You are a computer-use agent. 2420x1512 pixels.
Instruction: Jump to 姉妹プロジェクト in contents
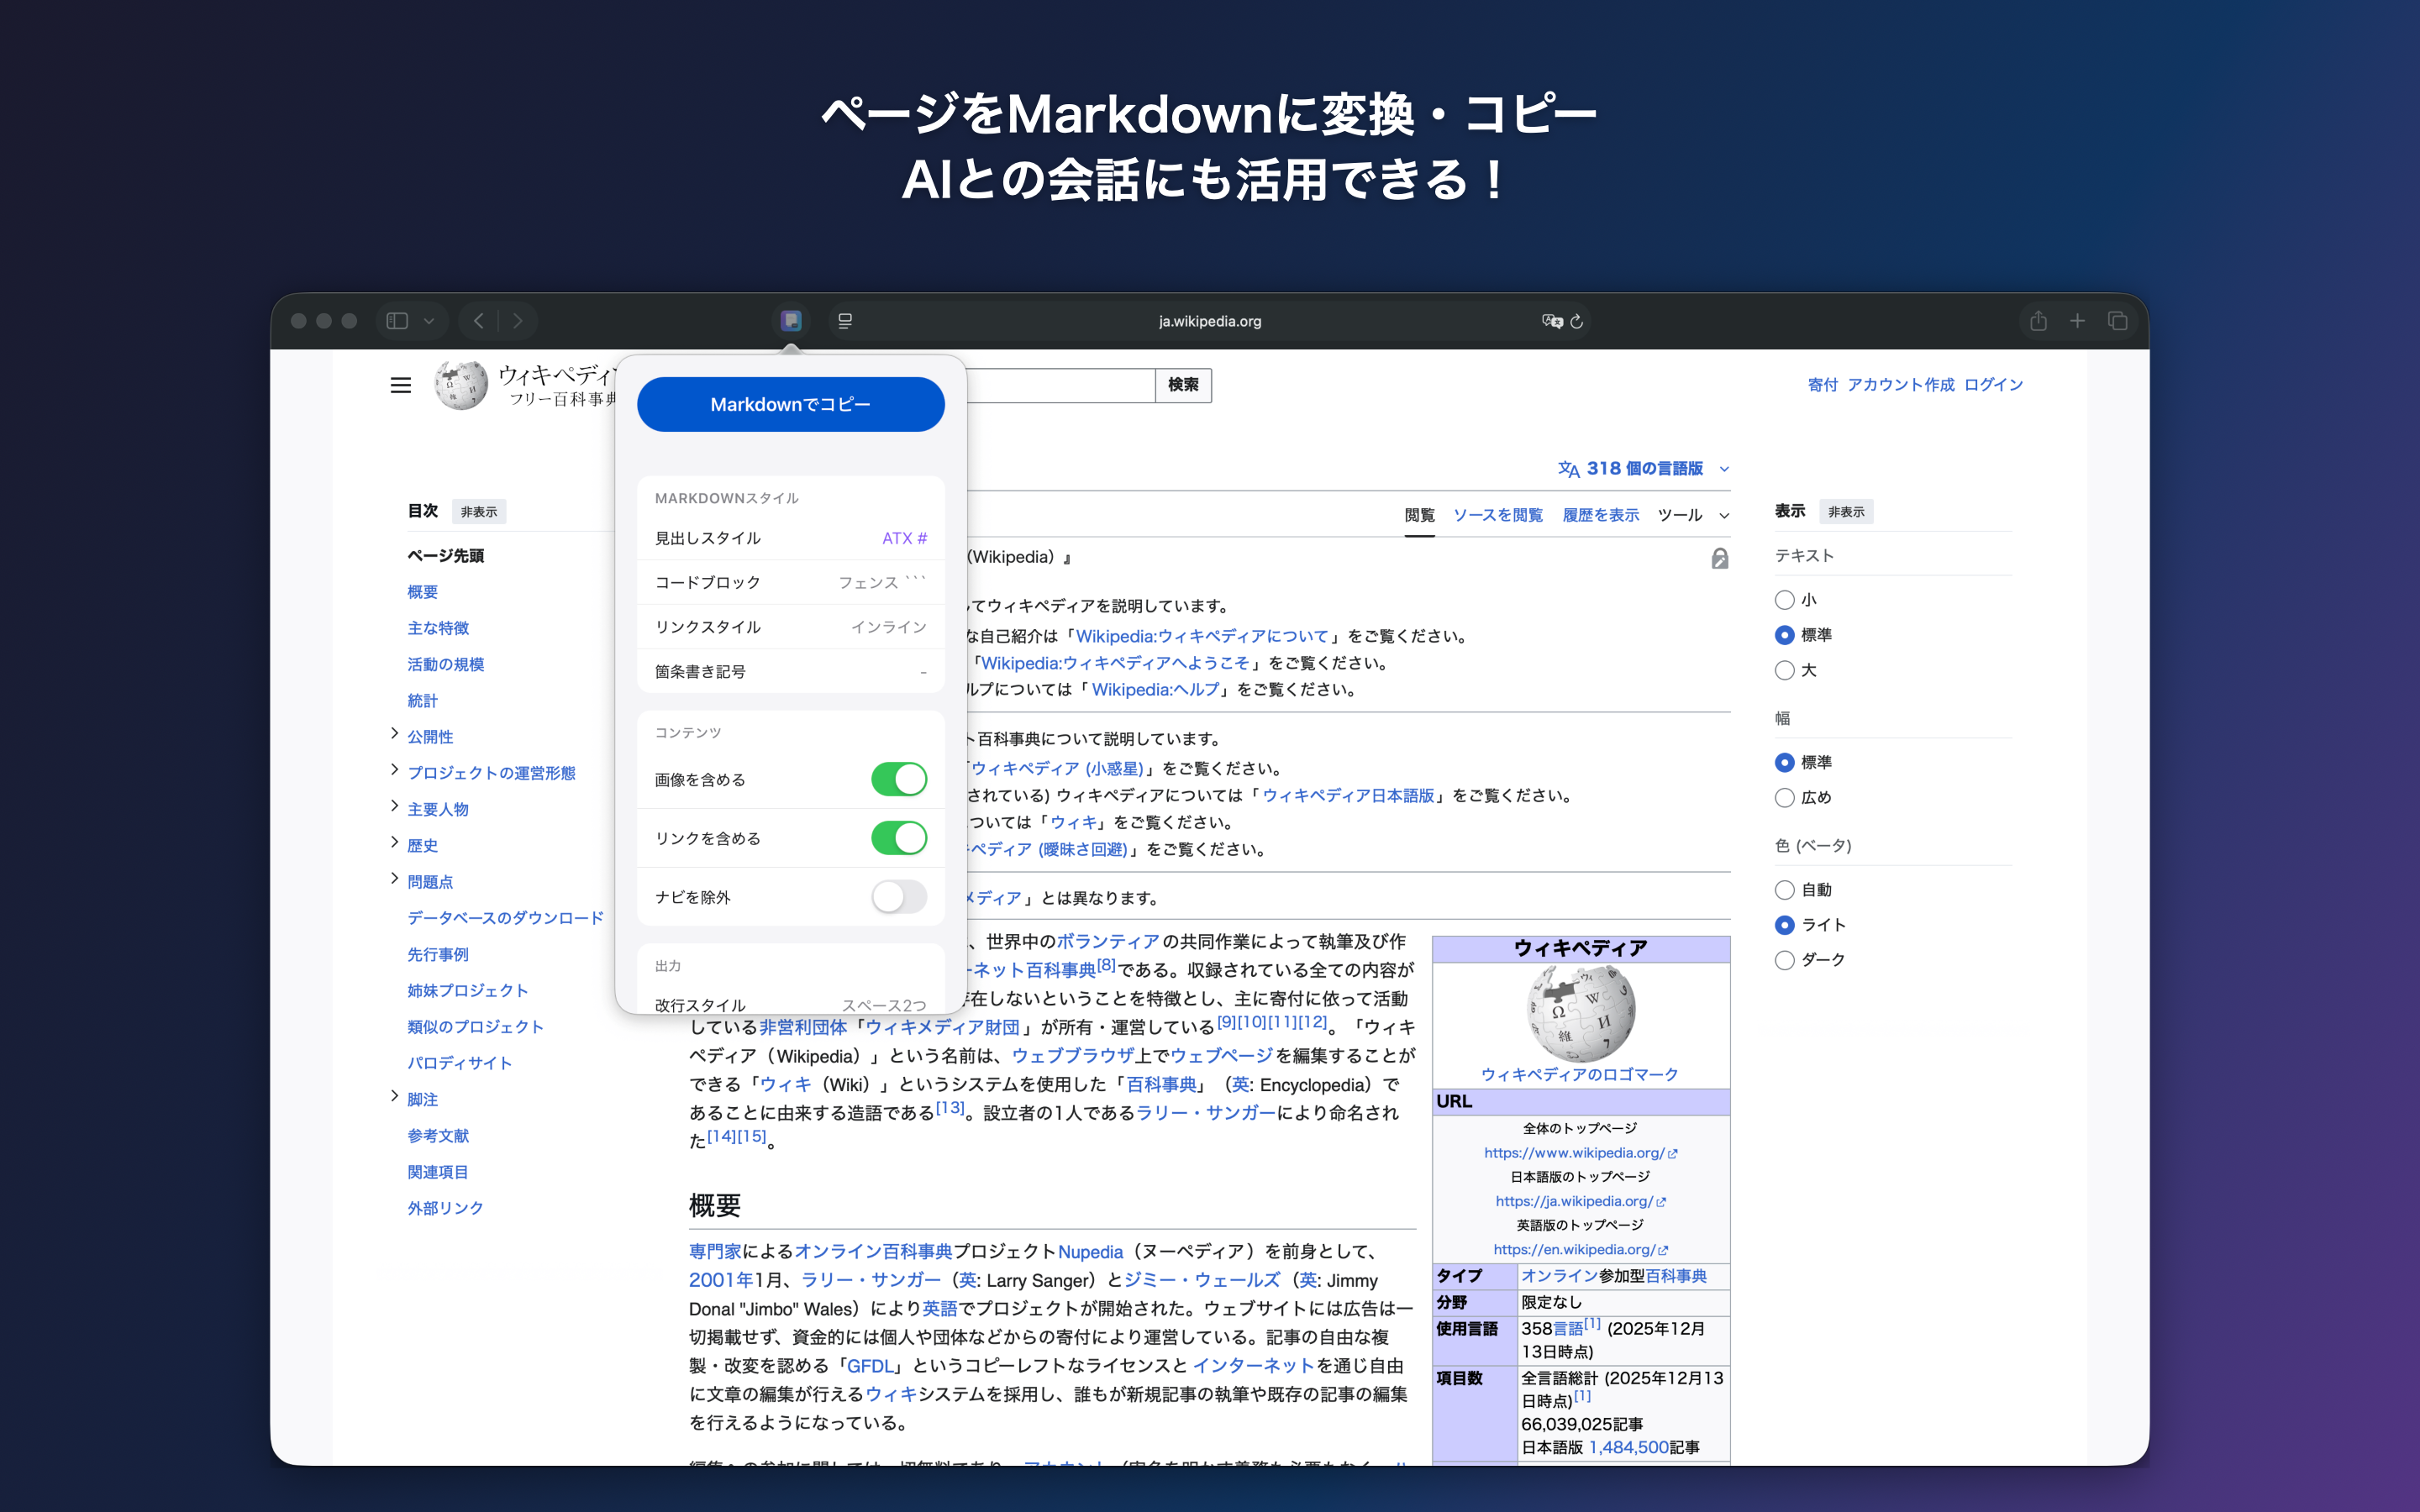tap(467, 990)
